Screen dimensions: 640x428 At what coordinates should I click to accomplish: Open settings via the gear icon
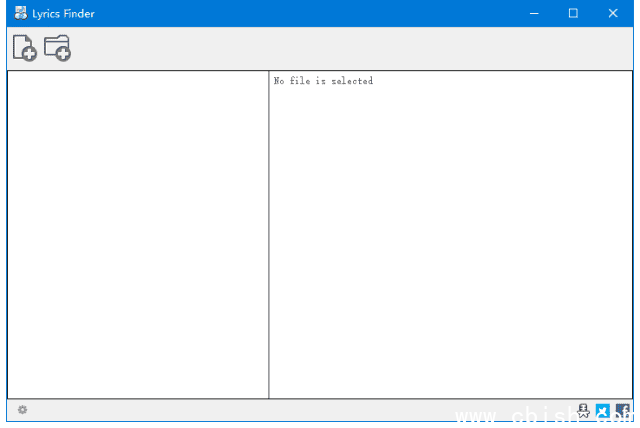pos(22,410)
